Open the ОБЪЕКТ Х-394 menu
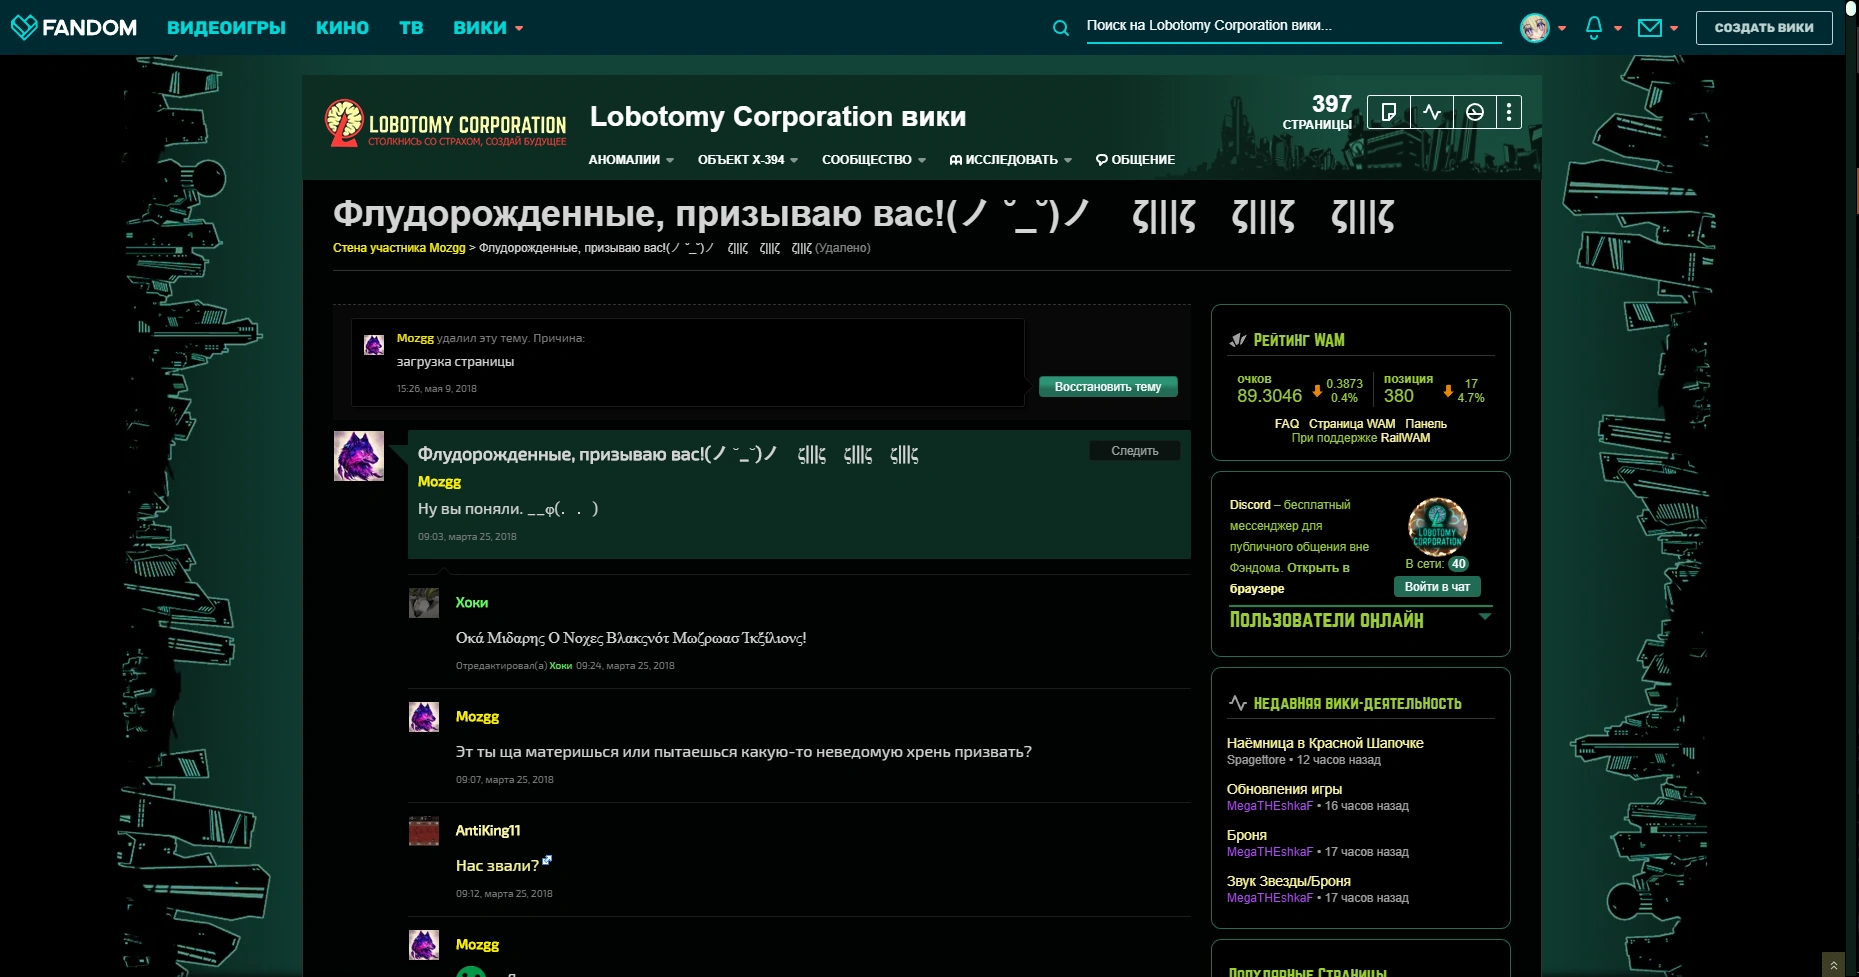This screenshot has height=977, width=1859. point(748,160)
